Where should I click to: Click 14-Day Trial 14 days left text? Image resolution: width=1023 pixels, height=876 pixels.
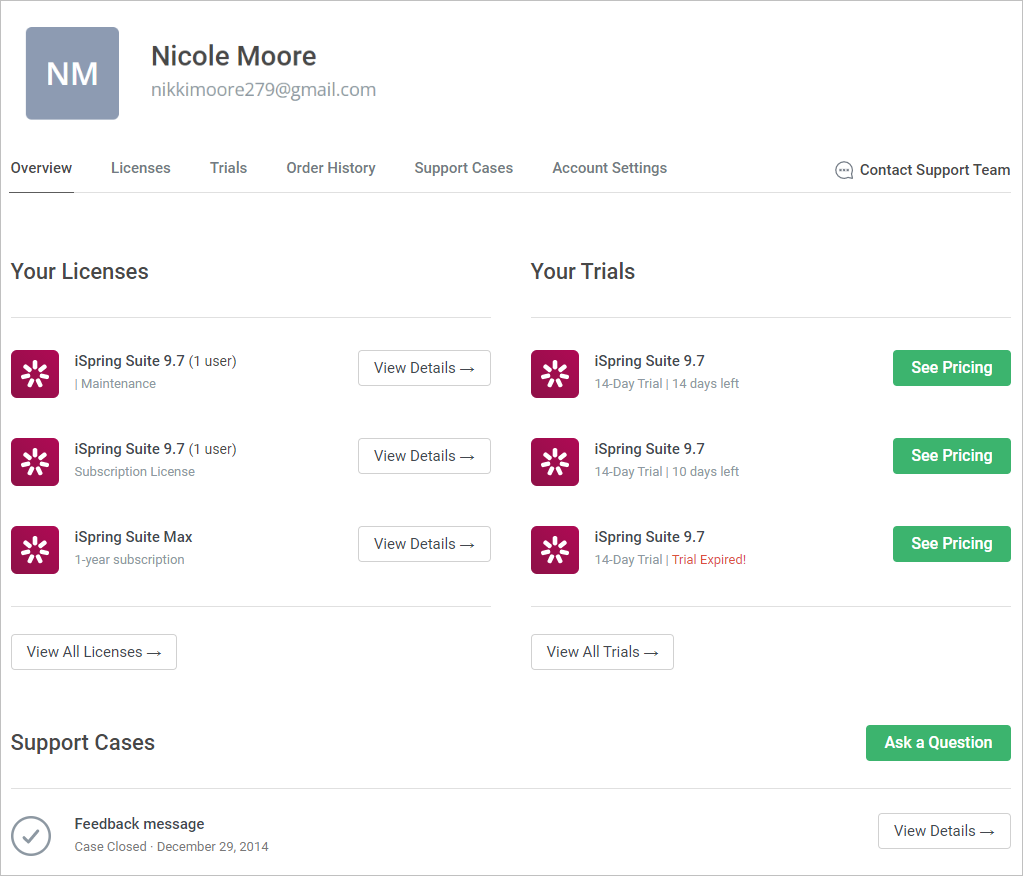coord(667,384)
